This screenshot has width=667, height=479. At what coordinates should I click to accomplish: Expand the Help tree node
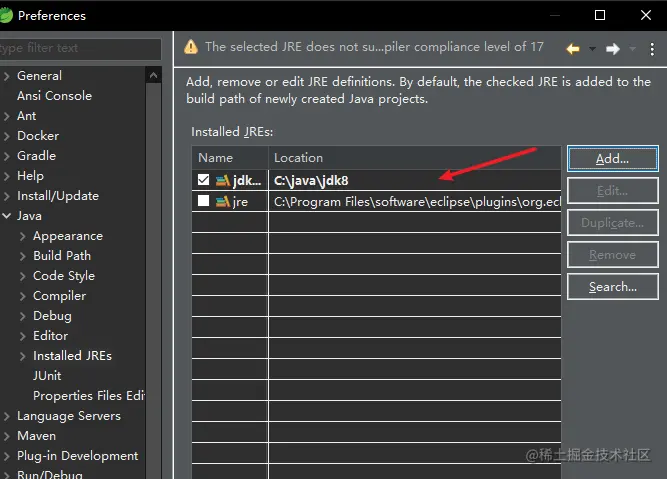point(6,176)
